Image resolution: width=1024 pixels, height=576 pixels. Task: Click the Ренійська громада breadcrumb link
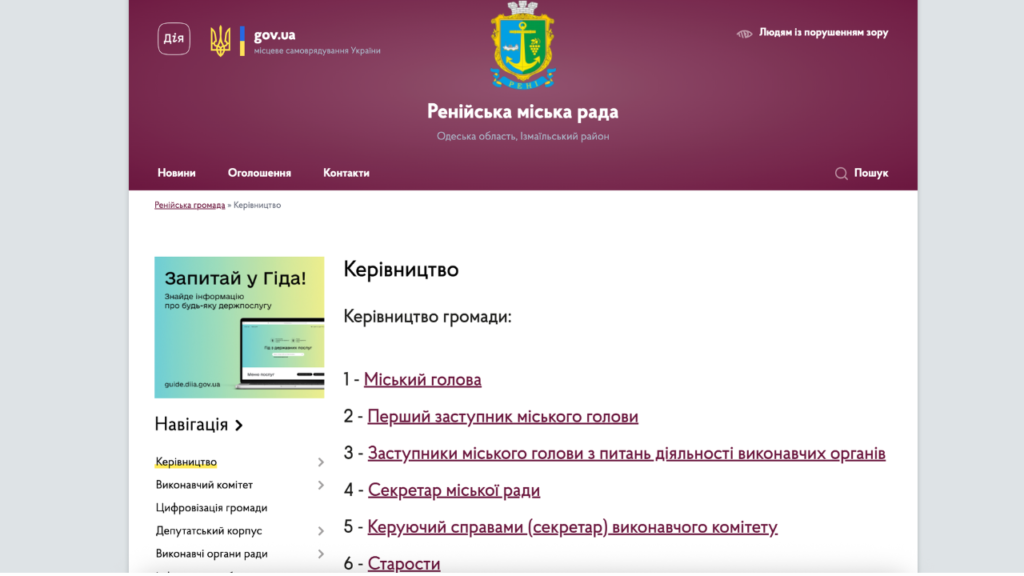coord(189,205)
